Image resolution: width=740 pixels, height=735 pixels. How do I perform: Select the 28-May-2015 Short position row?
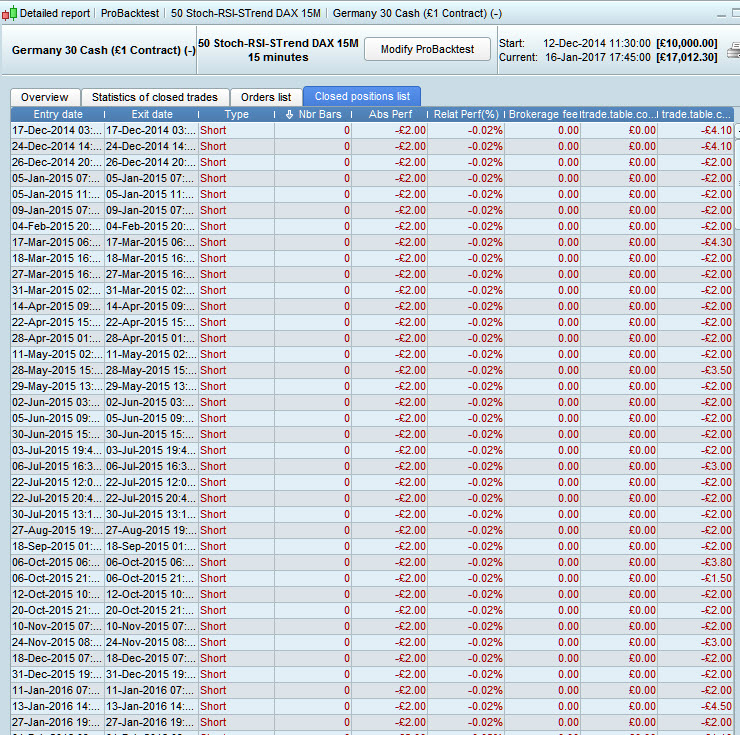point(213,370)
